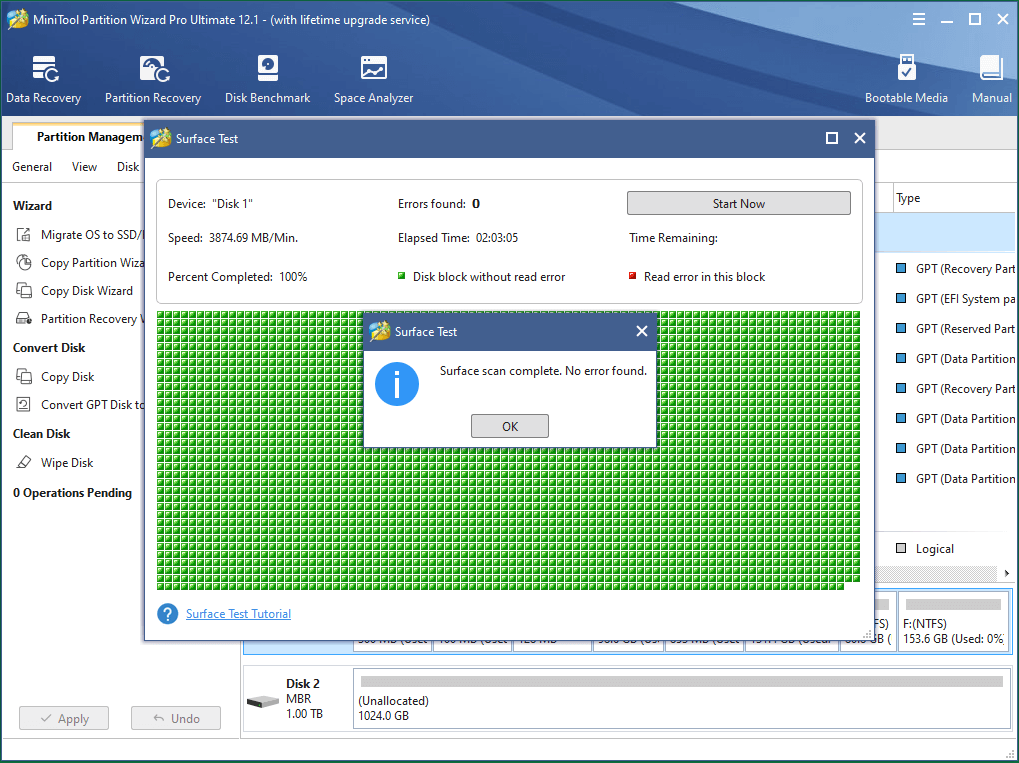Open the Surface Test Tutorial link

[x=238, y=614]
